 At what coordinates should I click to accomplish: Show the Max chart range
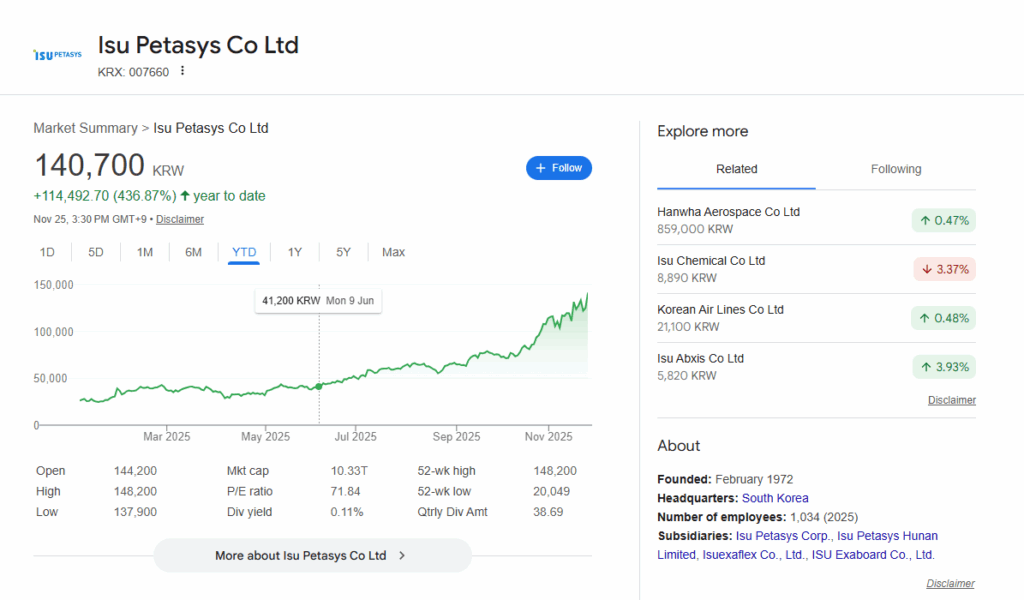pyautogui.click(x=393, y=252)
